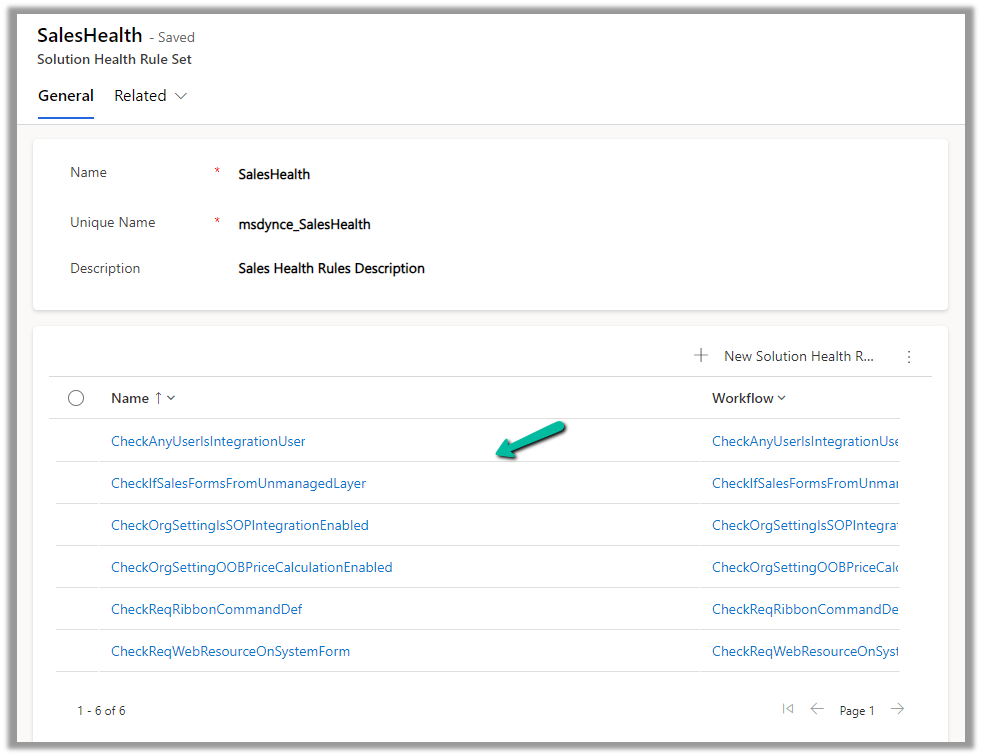The height and width of the screenshot is (756, 982).
Task: Open the more commands vertical ellipsis
Action: coord(909,357)
